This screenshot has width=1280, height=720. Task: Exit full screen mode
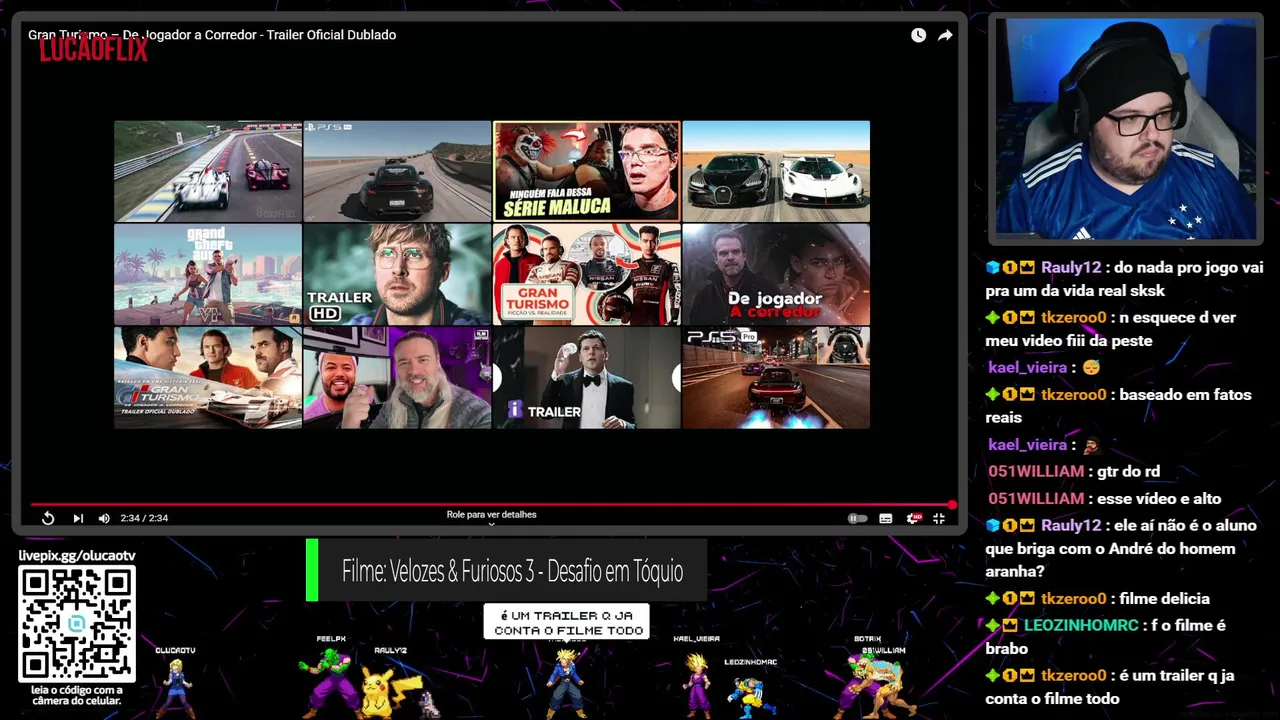point(939,518)
